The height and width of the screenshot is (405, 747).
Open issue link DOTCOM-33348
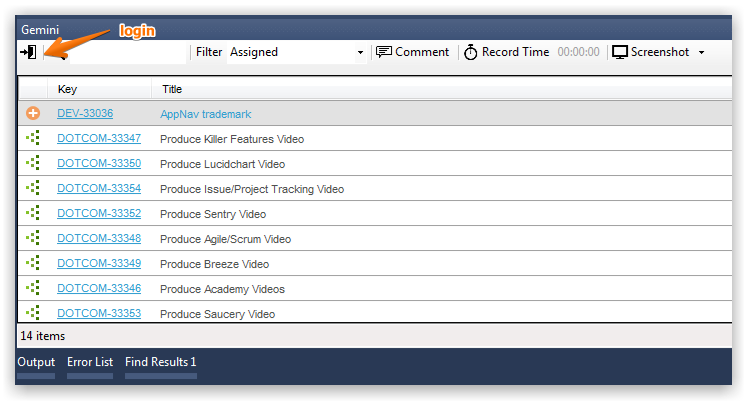click(x=99, y=238)
